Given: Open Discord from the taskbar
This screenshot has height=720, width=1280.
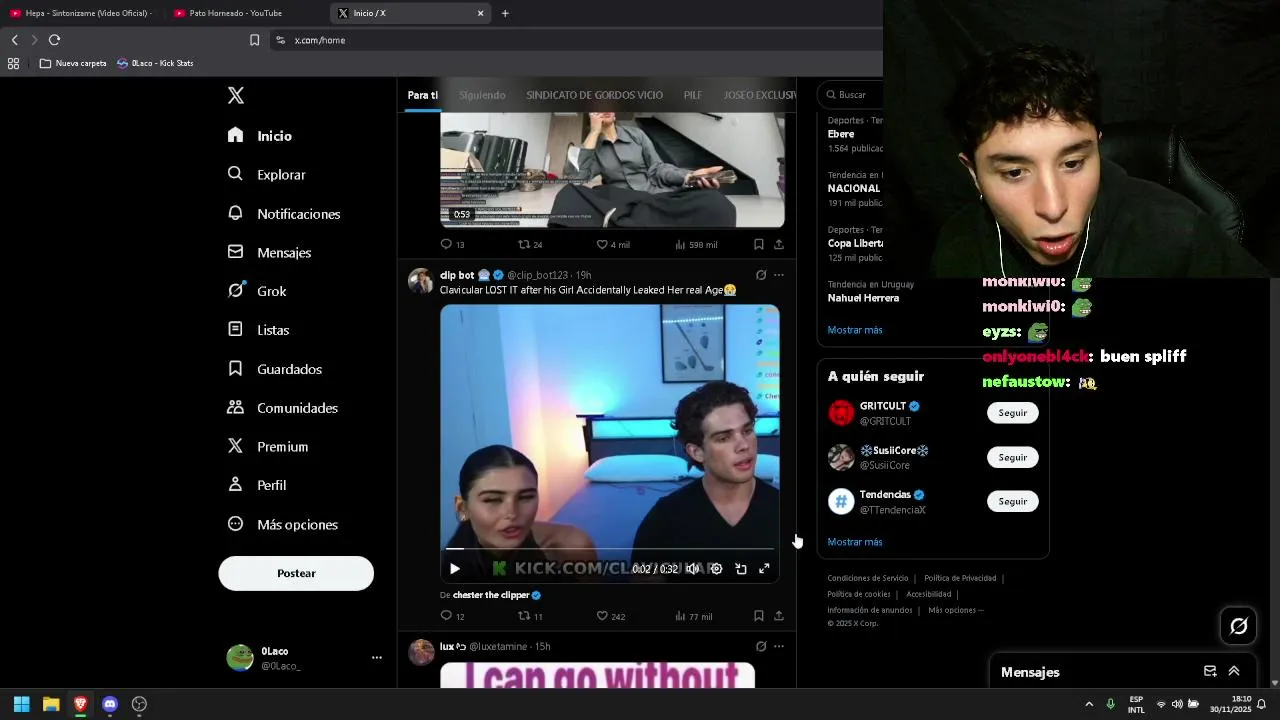Looking at the screenshot, I should tap(110, 704).
